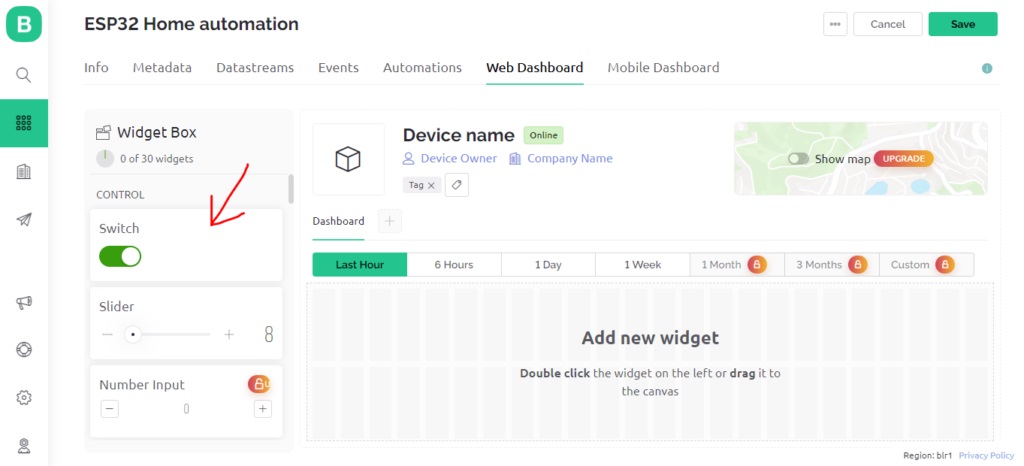Click the Company Name building icon

(515, 159)
